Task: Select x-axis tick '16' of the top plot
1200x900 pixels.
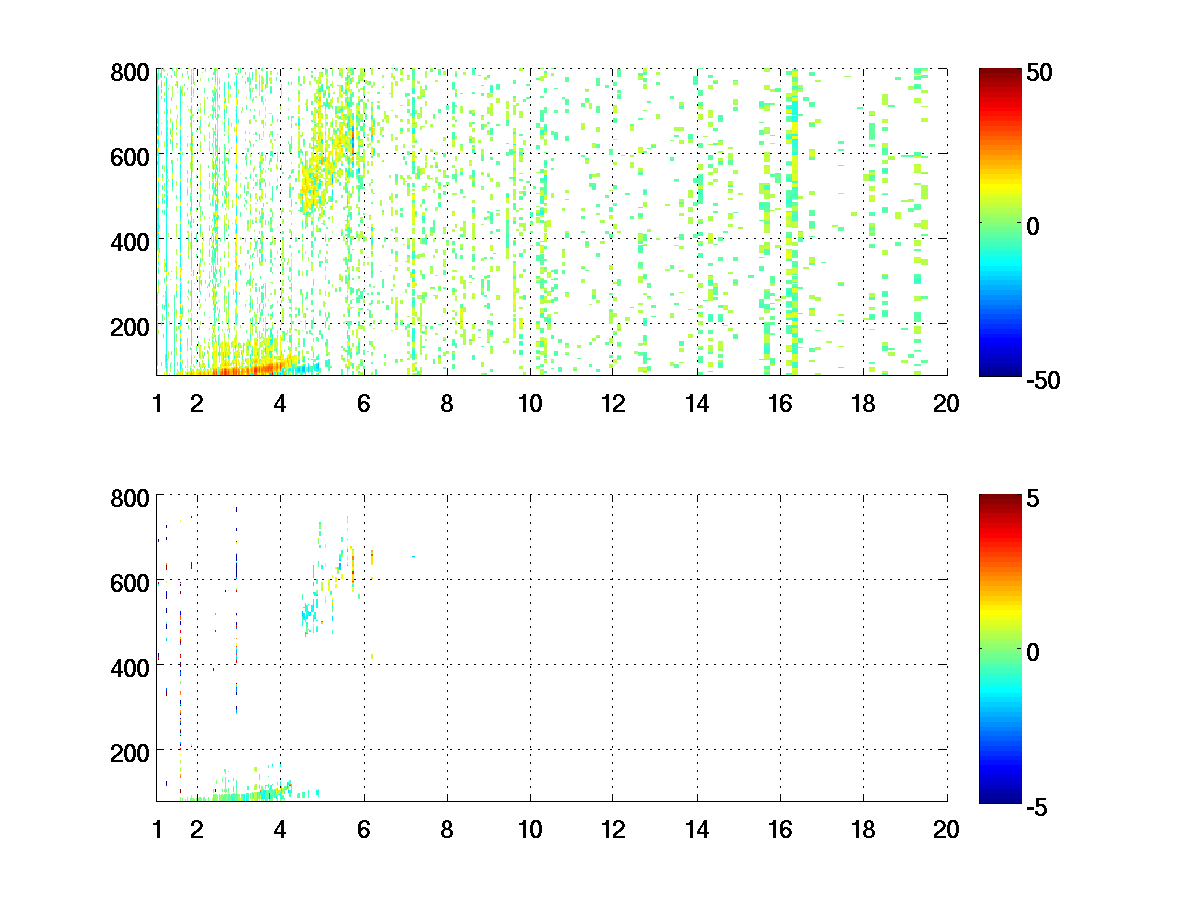Action: coord(780,404)
